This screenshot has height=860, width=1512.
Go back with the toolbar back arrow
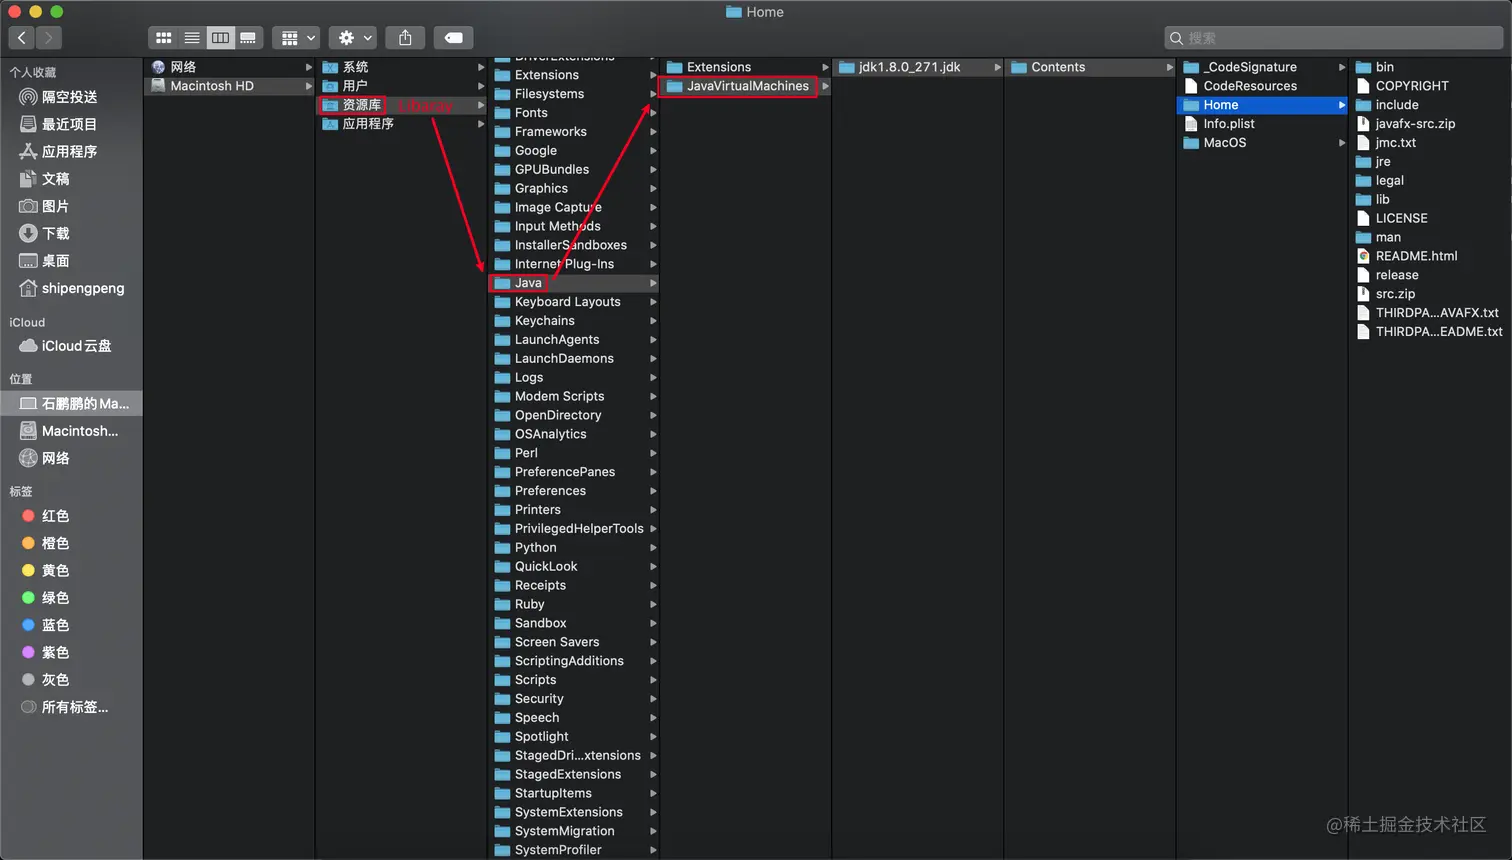[22, 38]
